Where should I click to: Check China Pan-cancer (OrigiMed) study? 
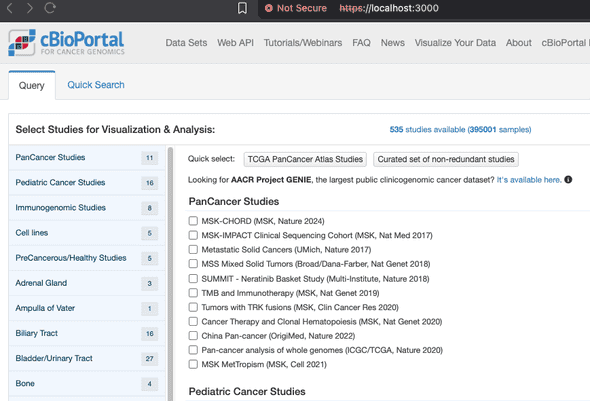193,336
